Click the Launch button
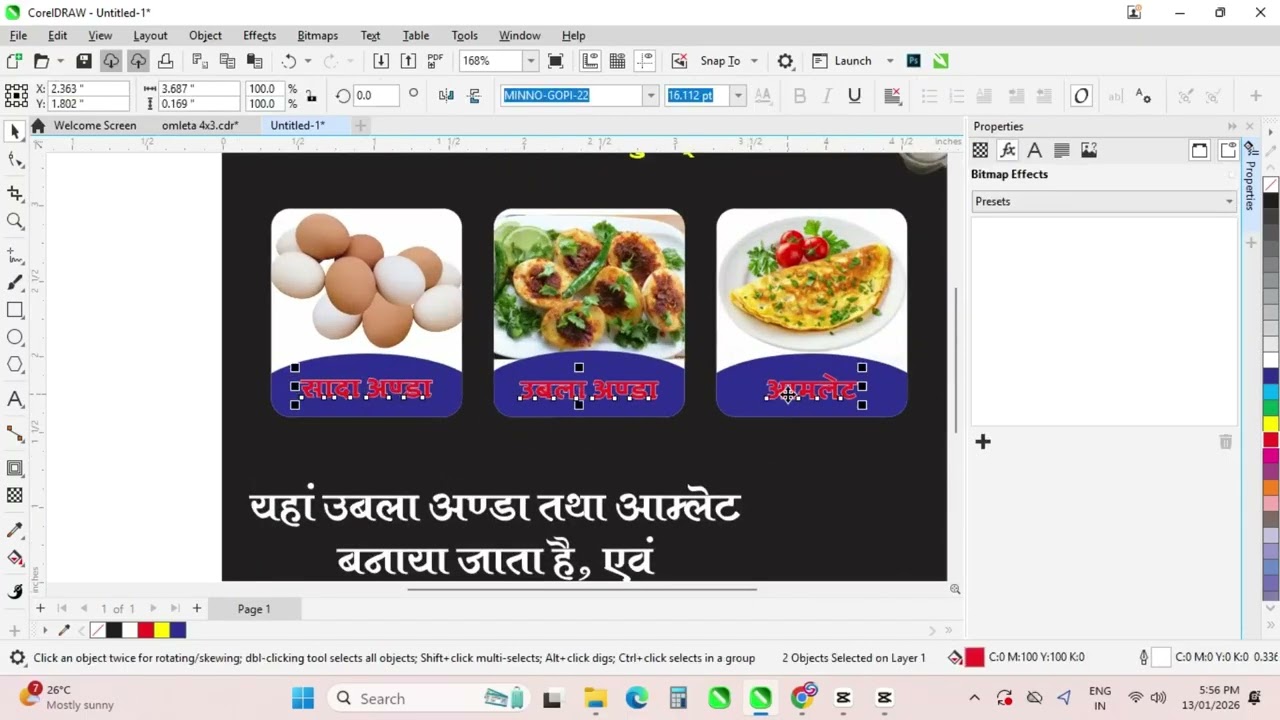 point(842,61)
